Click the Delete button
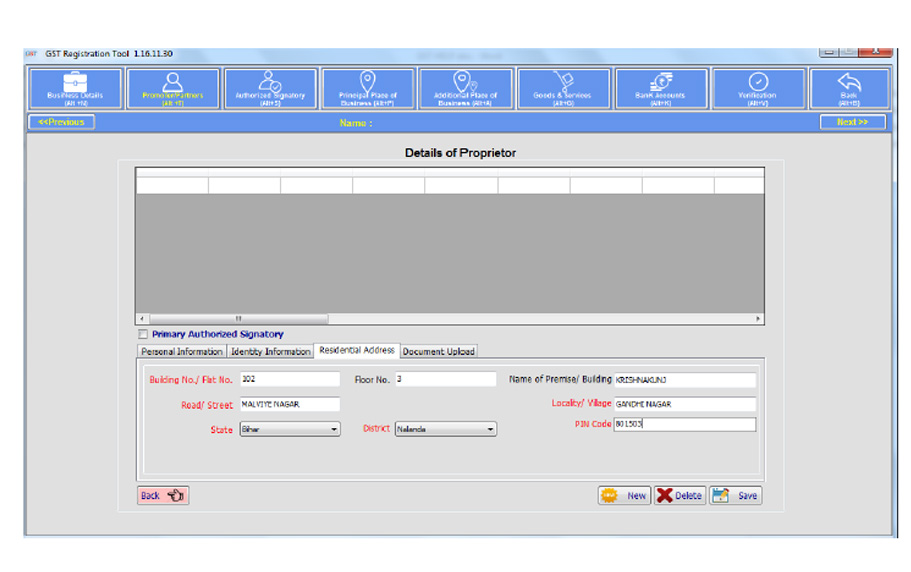The image size is (911, 572). (680, 495)
